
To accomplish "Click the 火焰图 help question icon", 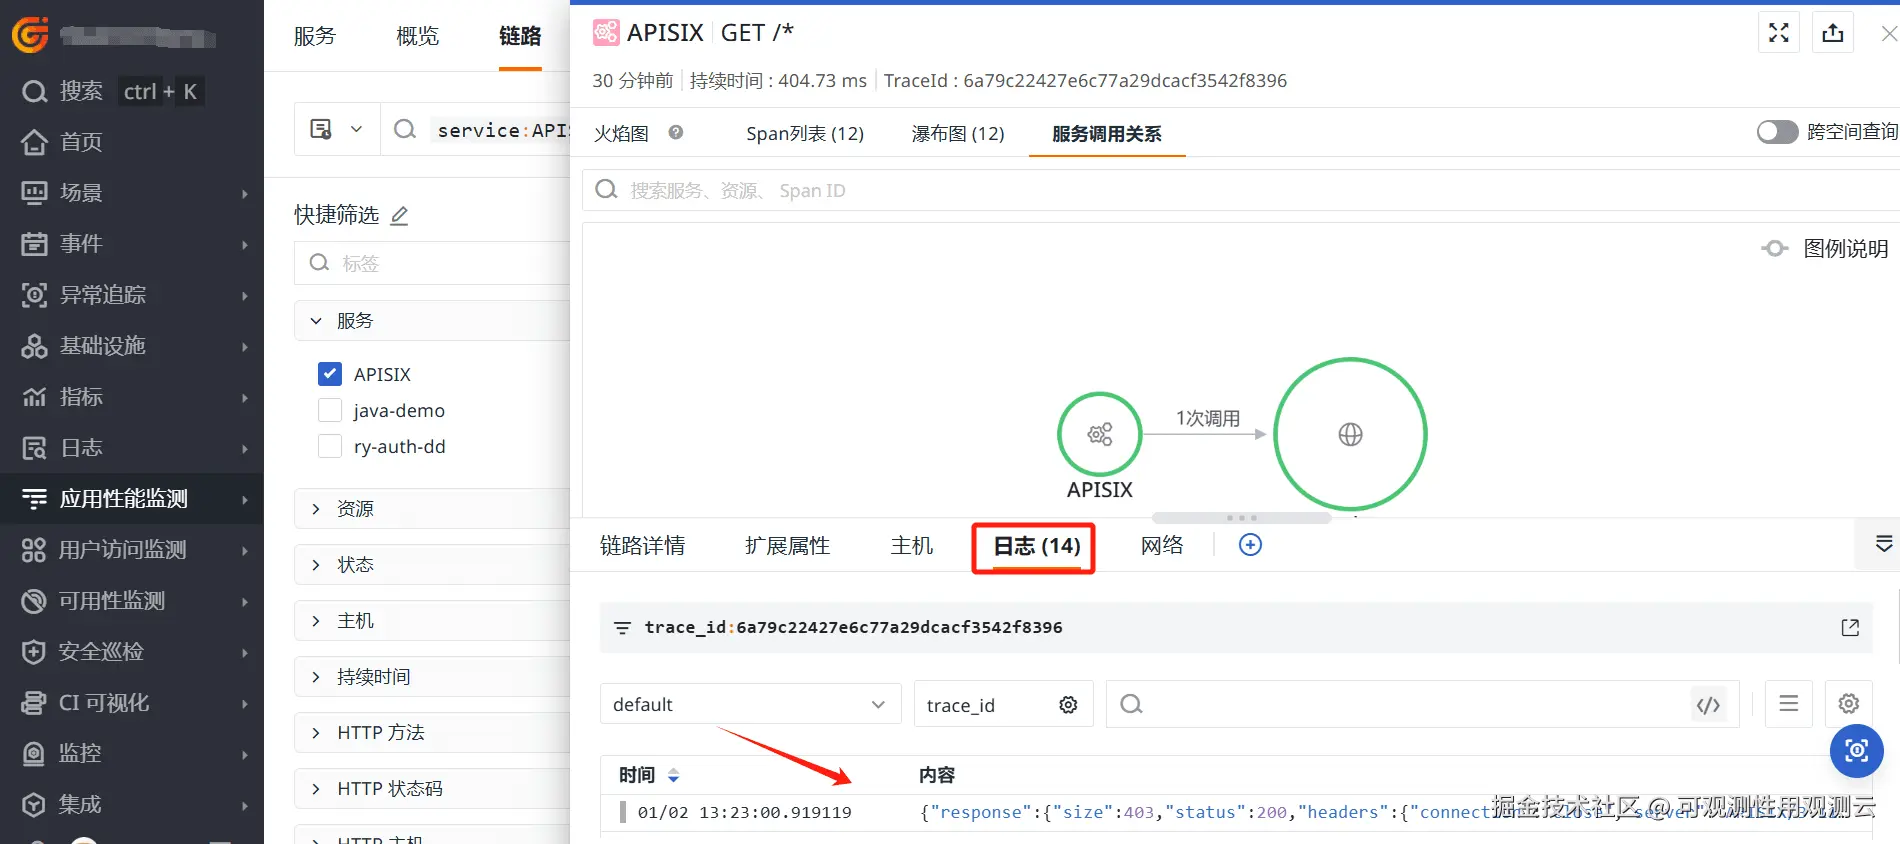I will 676,132.
